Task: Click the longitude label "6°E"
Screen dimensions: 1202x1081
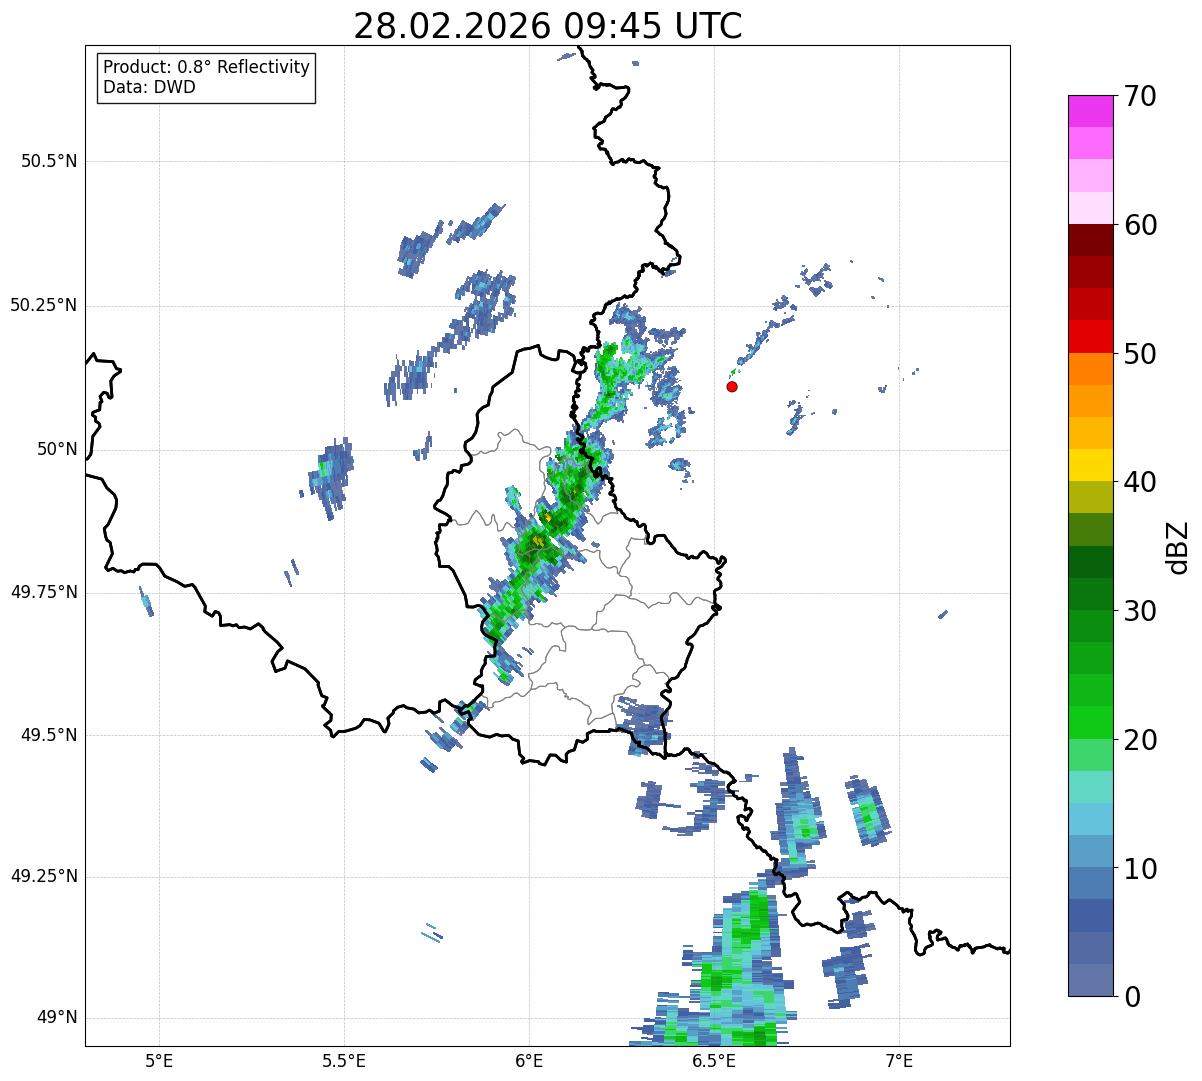Action: tap(529, 1061)
